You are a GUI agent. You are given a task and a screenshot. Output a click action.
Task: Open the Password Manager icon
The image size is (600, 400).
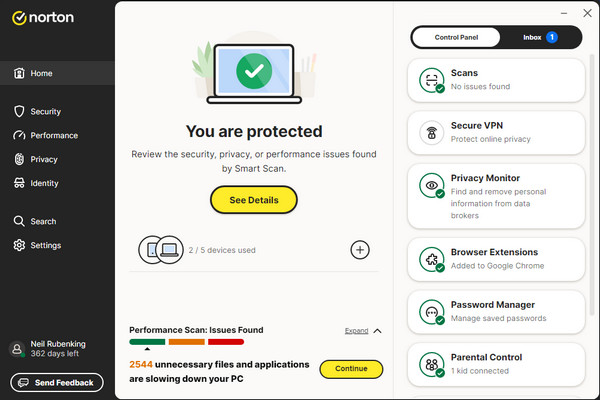pyautogui.click(x=432, y=311)
